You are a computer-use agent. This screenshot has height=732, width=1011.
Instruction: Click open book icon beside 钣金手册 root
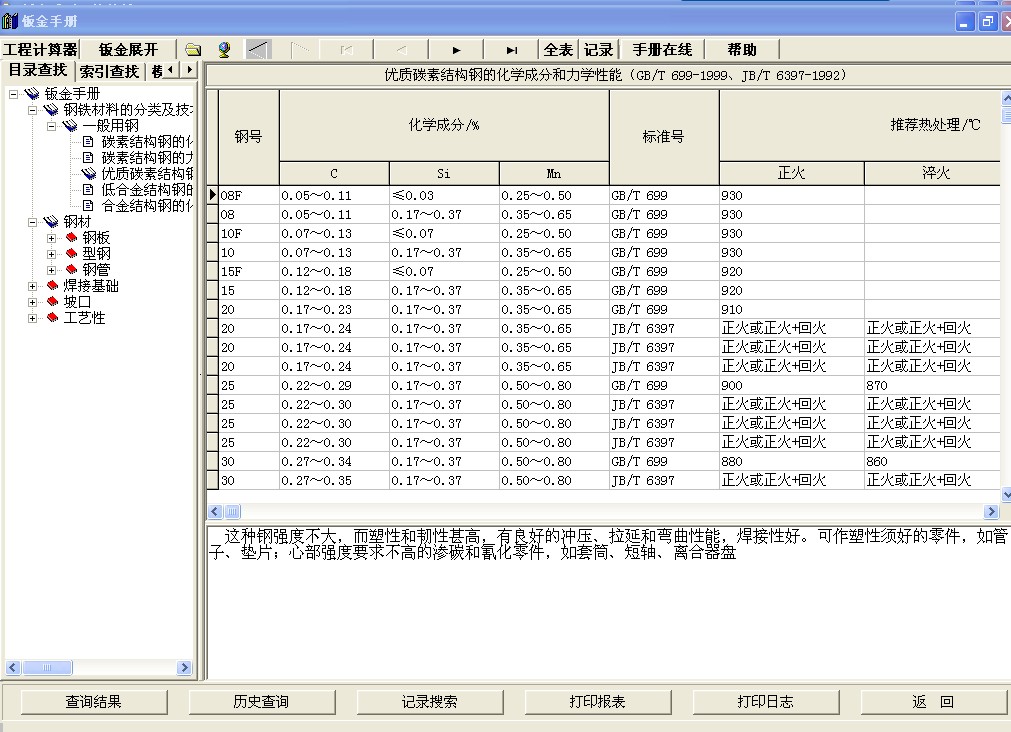[32, 94]
